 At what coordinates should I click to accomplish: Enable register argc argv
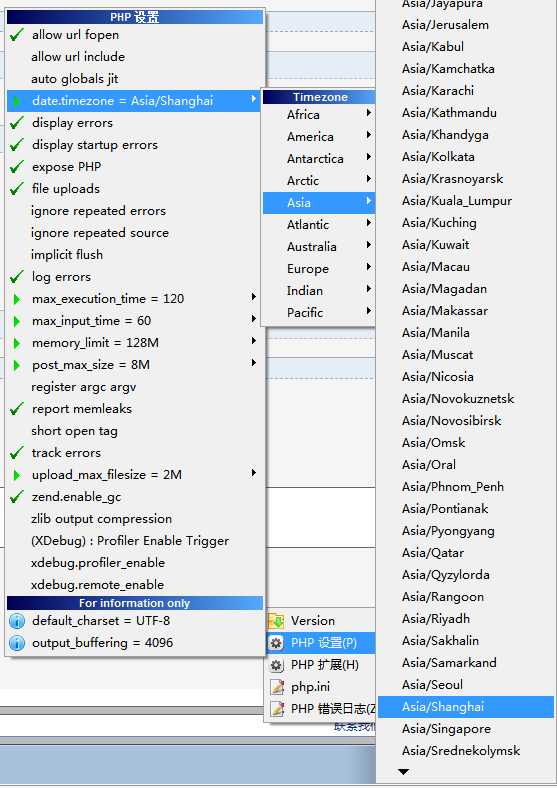tap(135, 387)
